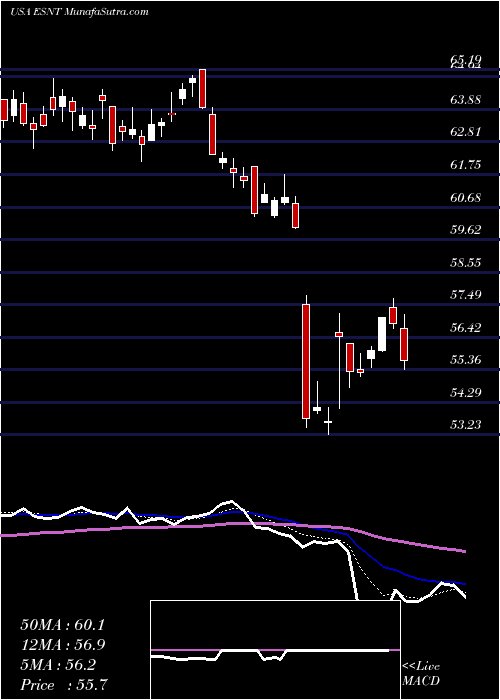Click the 62.81 price axis label
Screen dimensions: 500x700
466,132
